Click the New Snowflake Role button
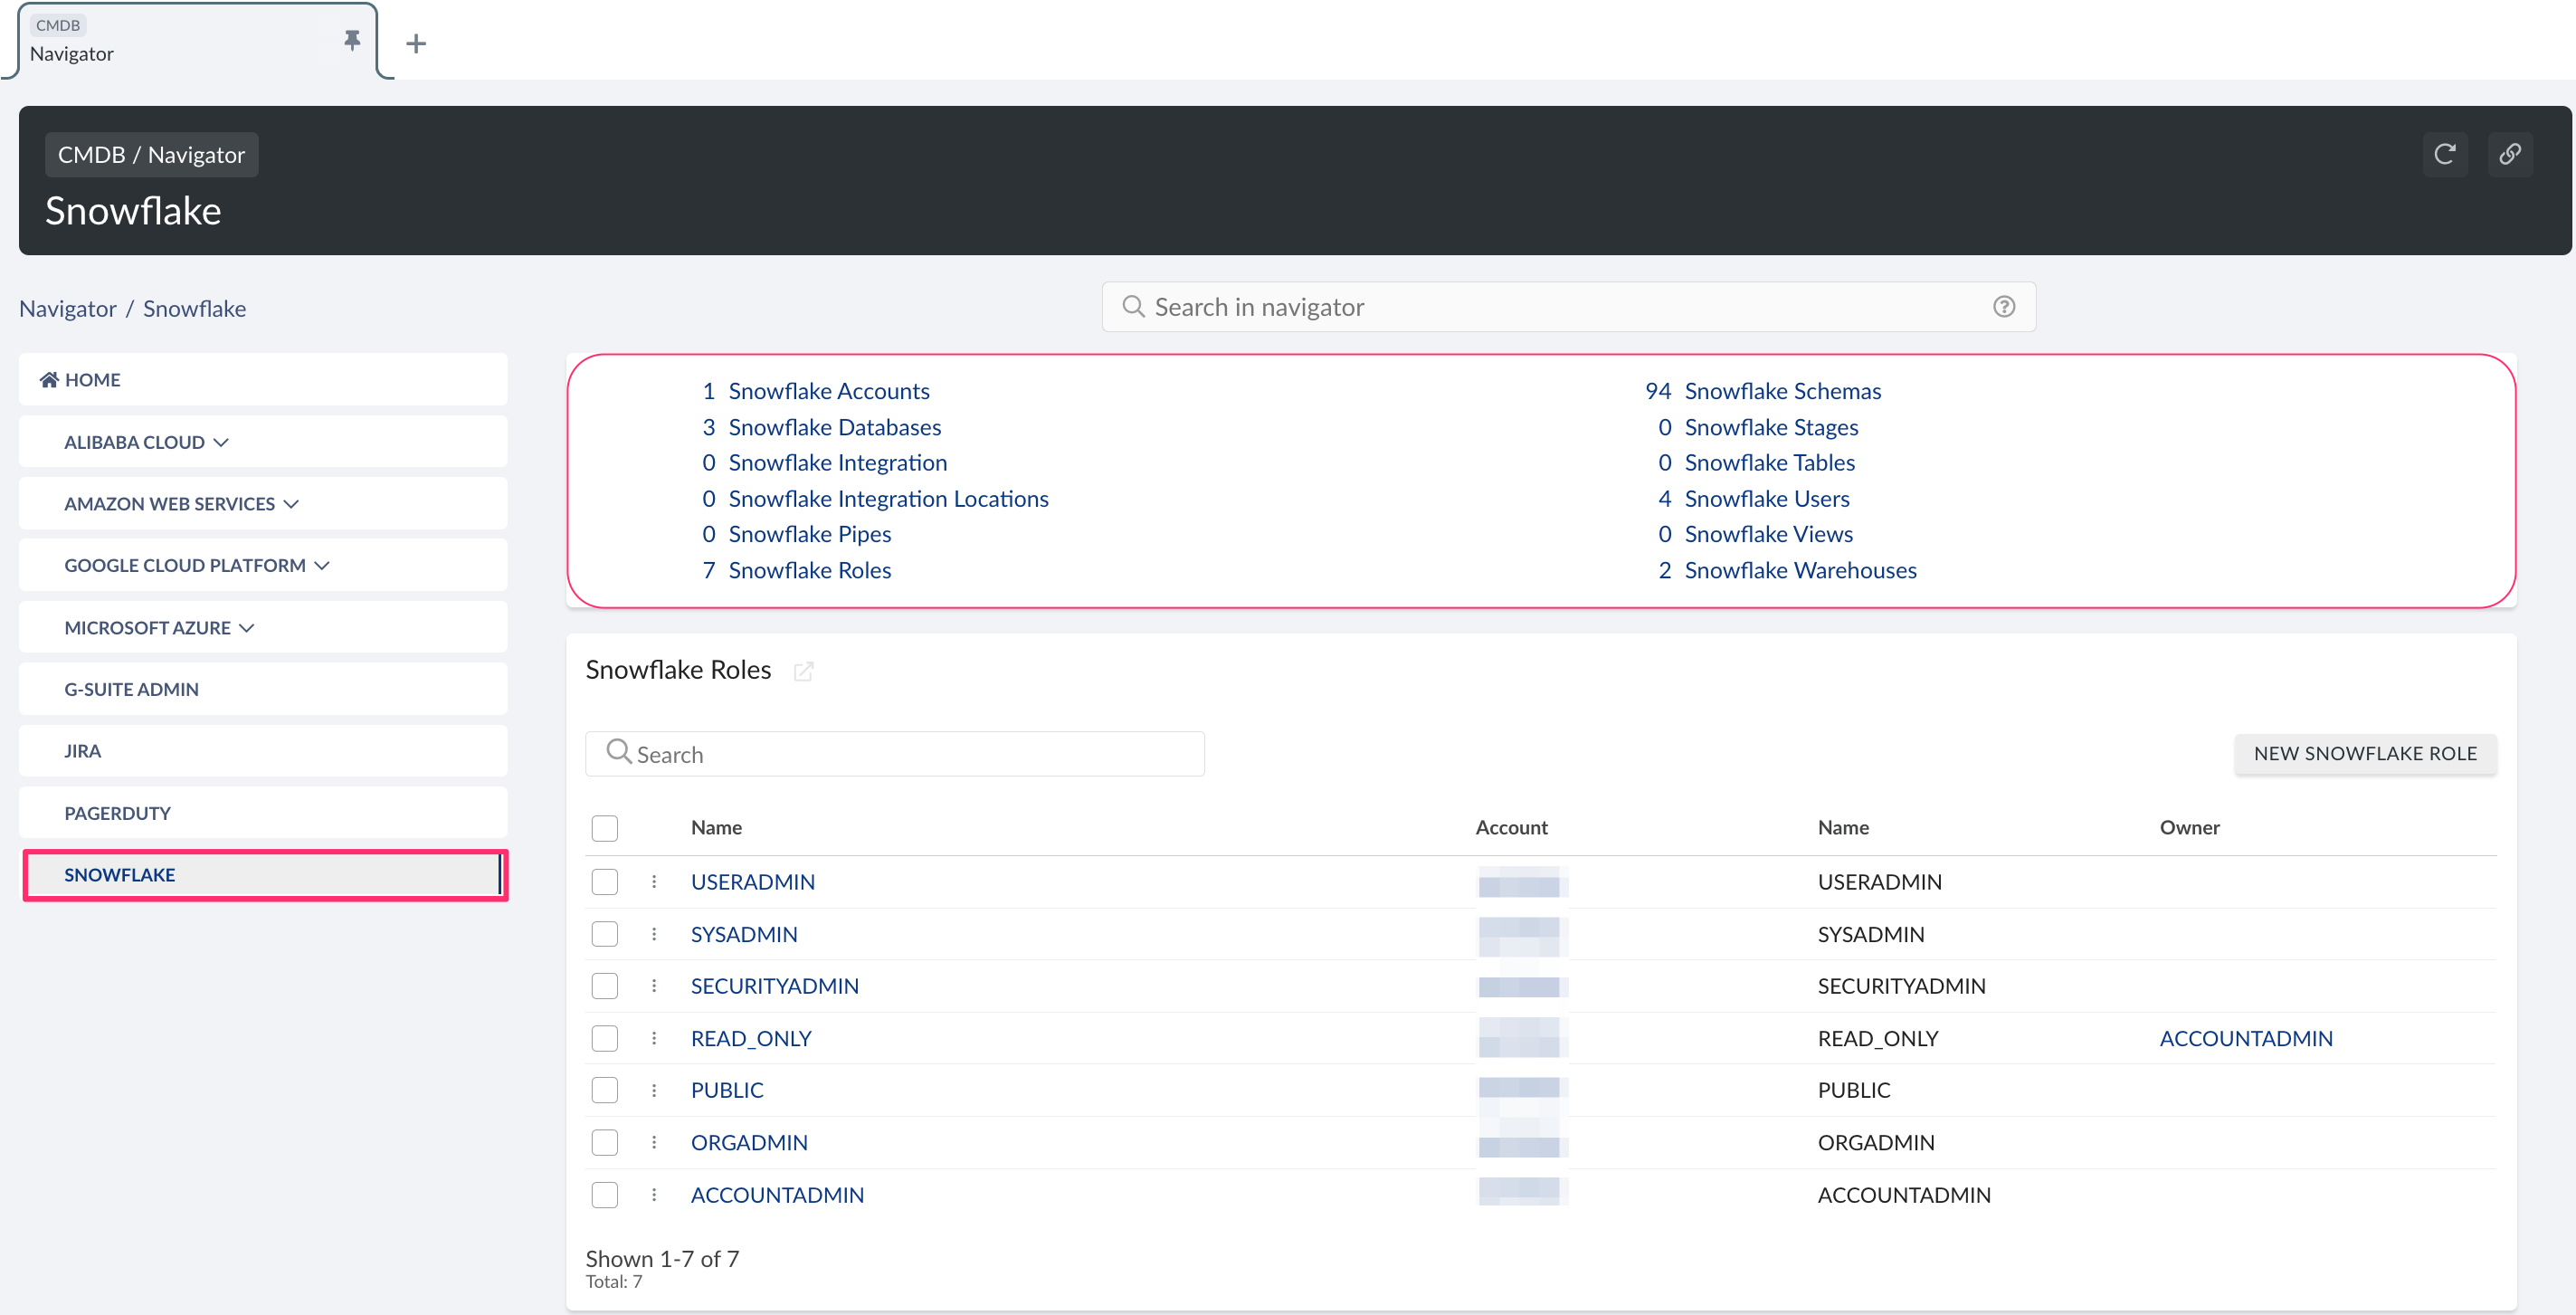The height and width of the screenshot is (1315, 2576). (2364, 753)
